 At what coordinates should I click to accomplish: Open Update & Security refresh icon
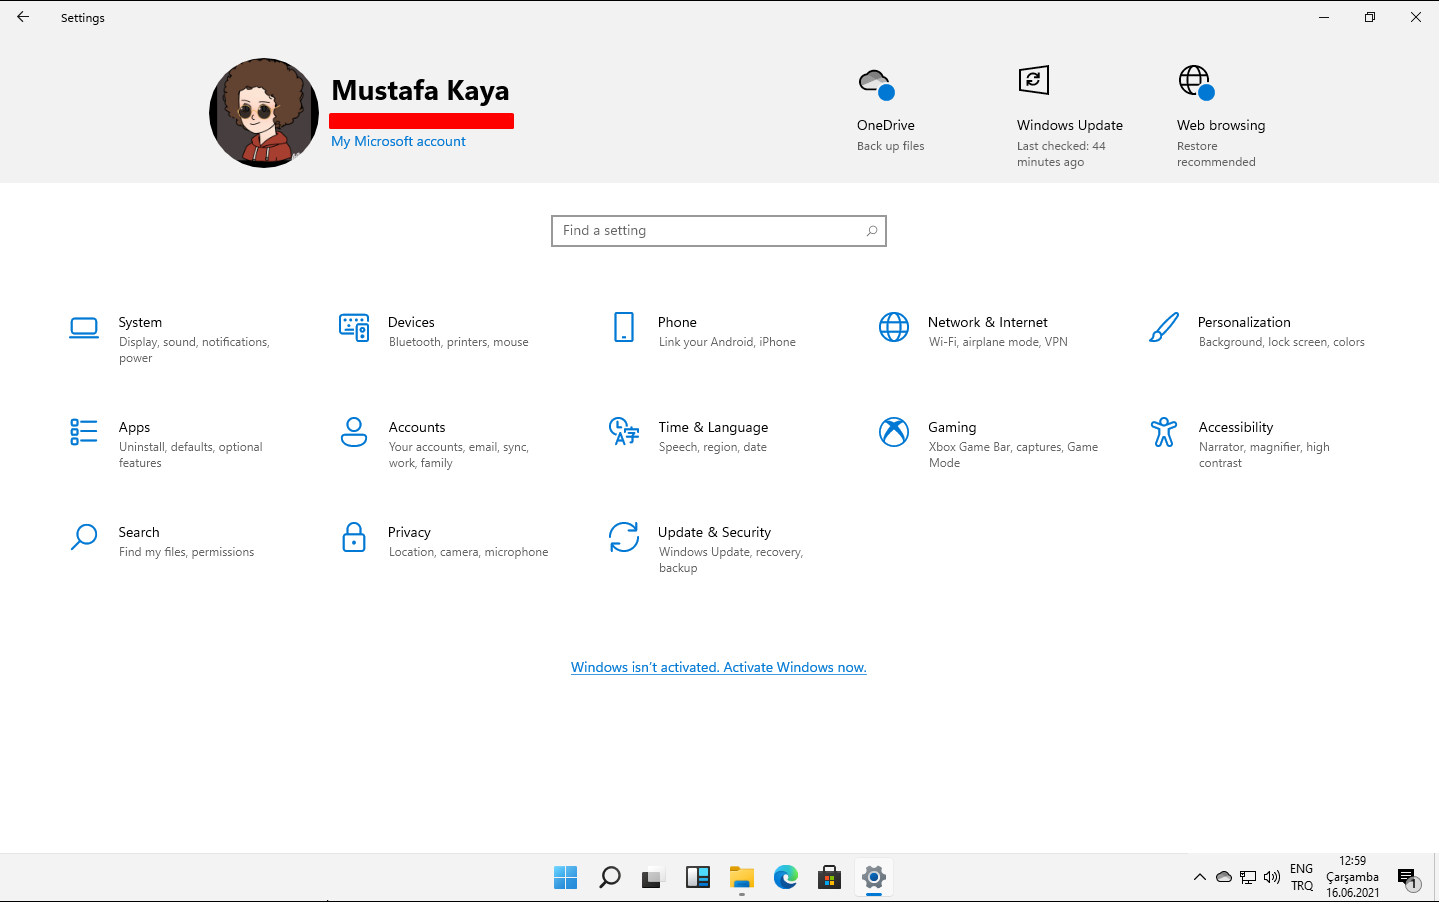pos(624,537)
